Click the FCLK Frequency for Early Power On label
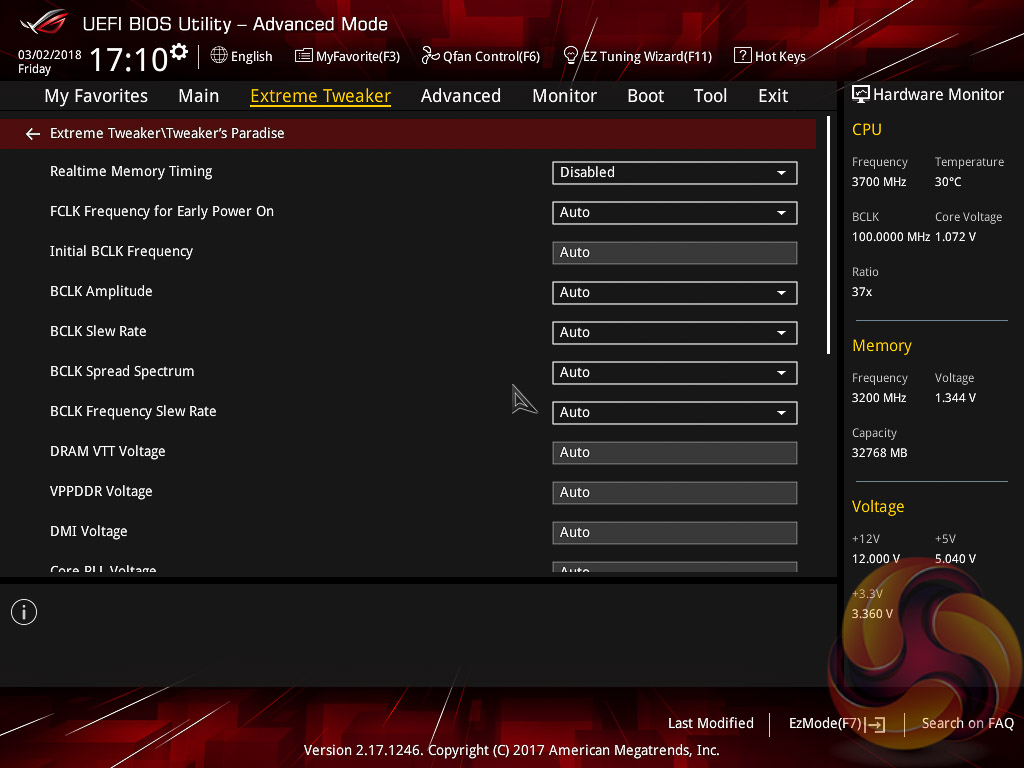The height and width of the screenshot is (768, 1024). pyautogui.click(x=162, y=211)
